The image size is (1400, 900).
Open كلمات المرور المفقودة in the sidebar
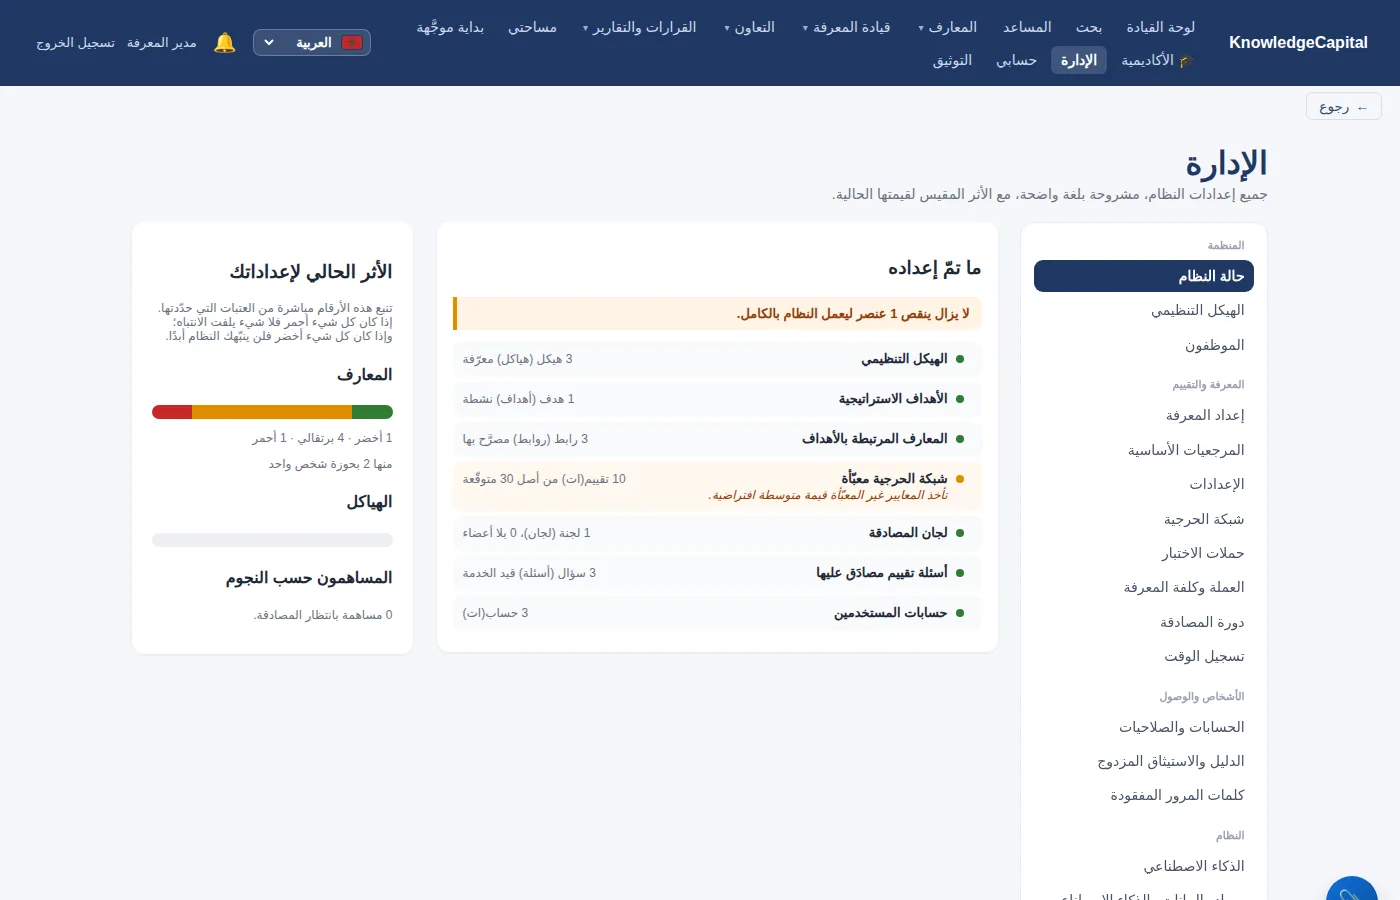coord(1144,795)
